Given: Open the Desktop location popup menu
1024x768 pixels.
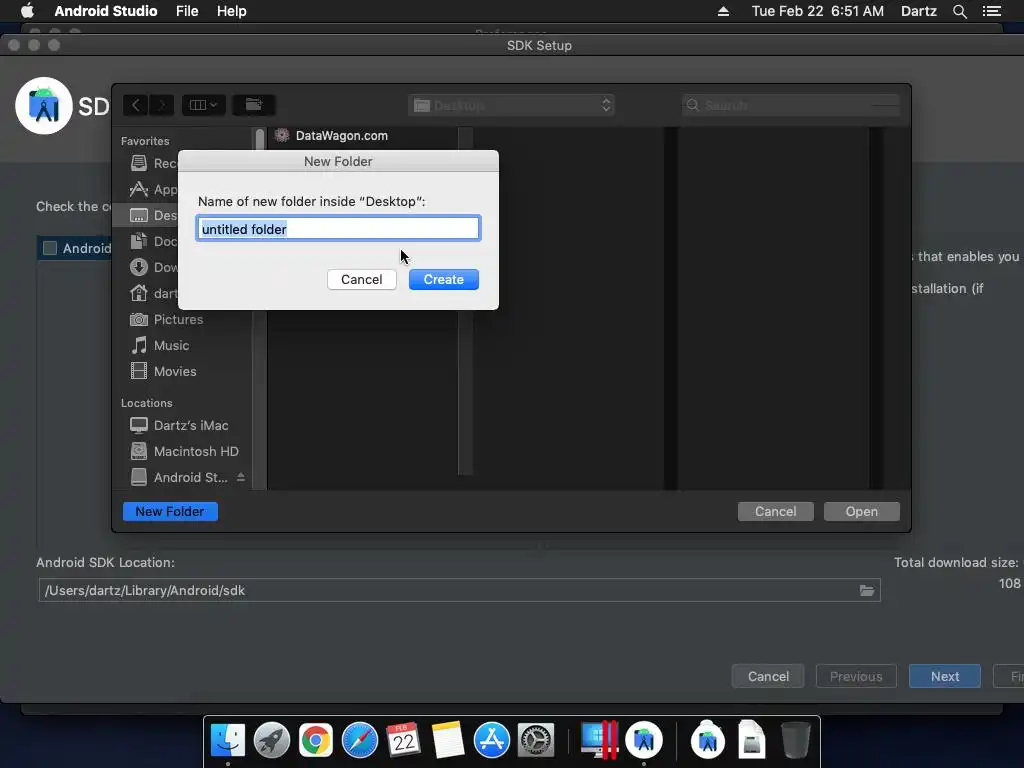Looking at the screenshot, I should pos(511,105).
